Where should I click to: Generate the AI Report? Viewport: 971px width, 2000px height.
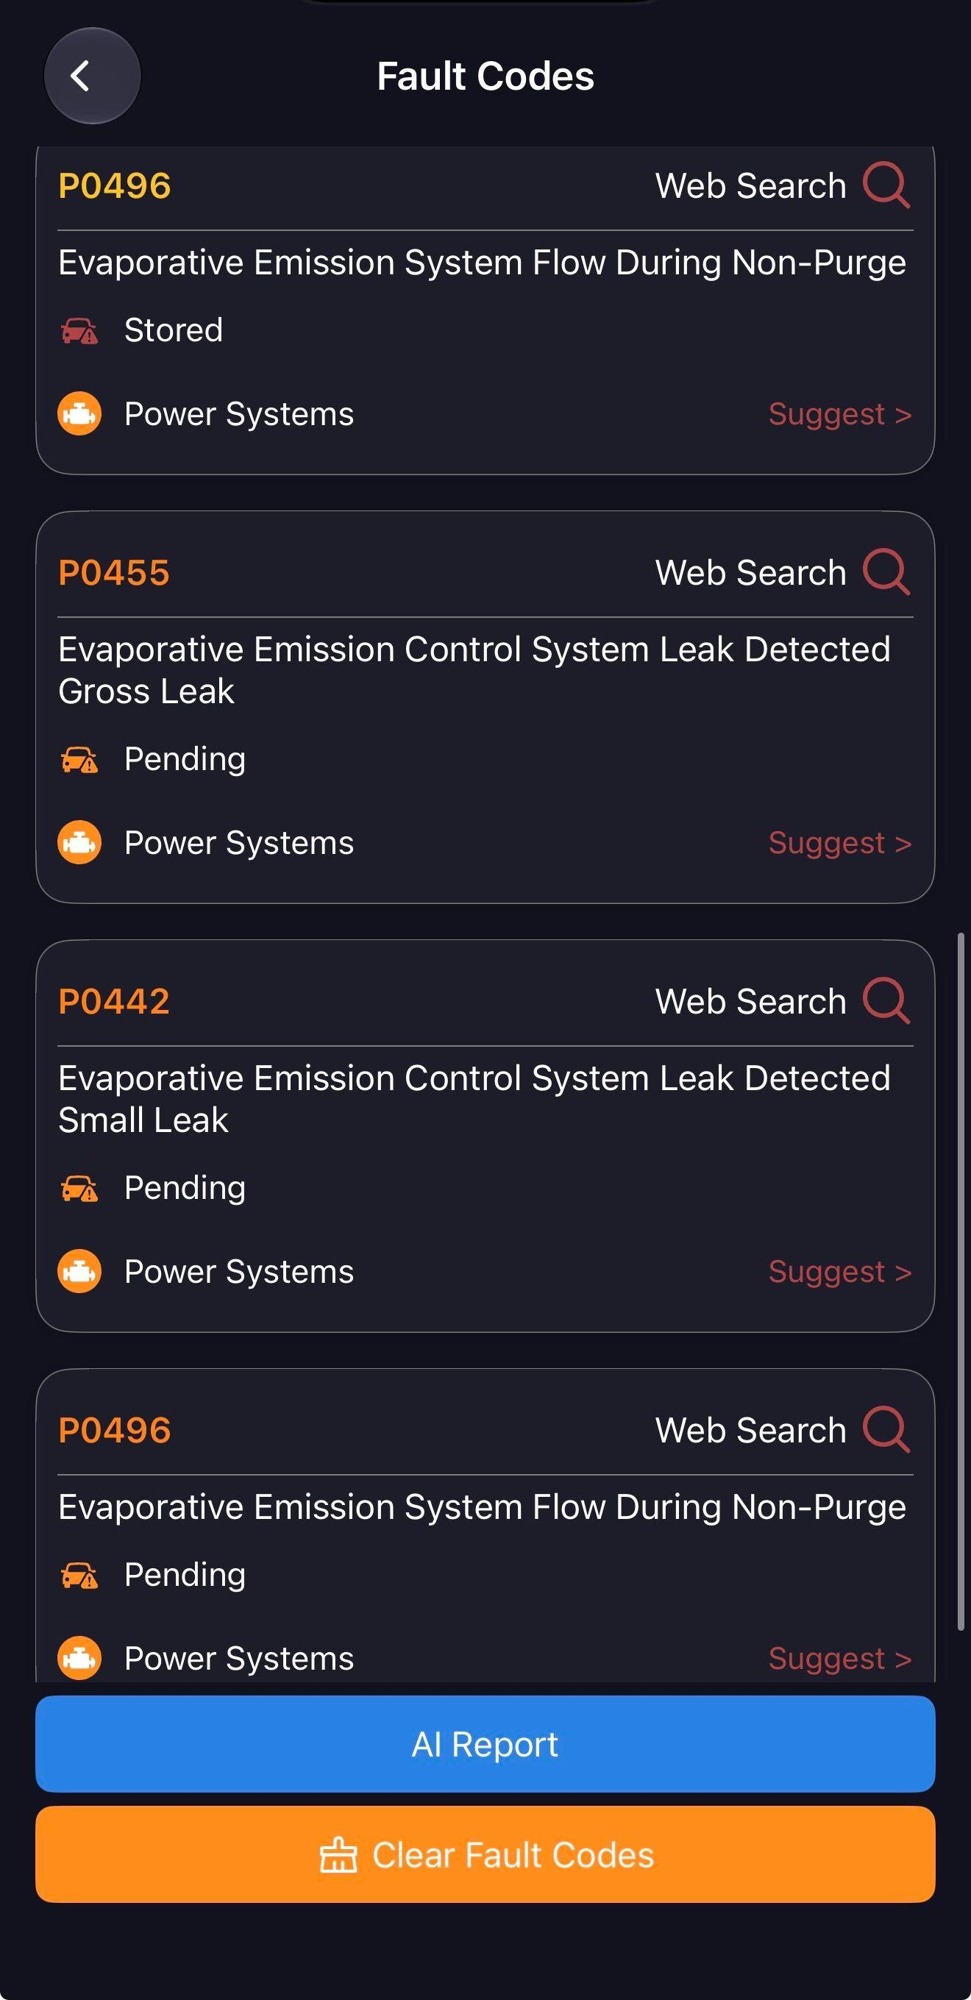[x=485, y=1744]
